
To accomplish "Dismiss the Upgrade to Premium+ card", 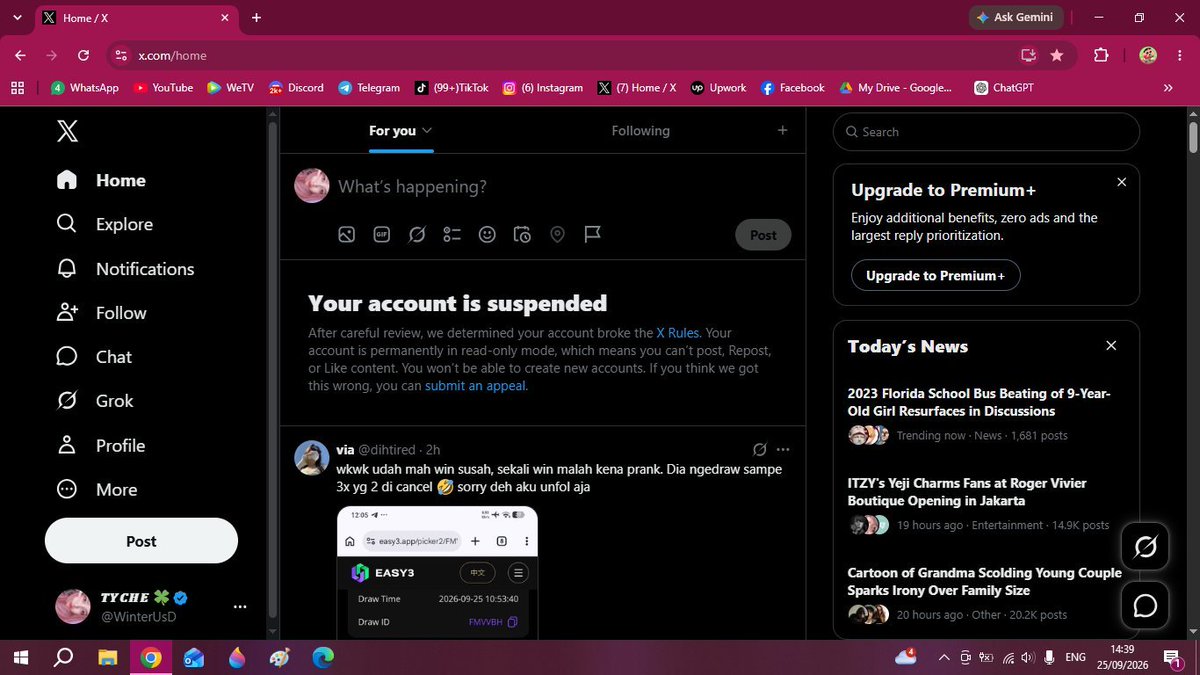I will pos(1121,182).
